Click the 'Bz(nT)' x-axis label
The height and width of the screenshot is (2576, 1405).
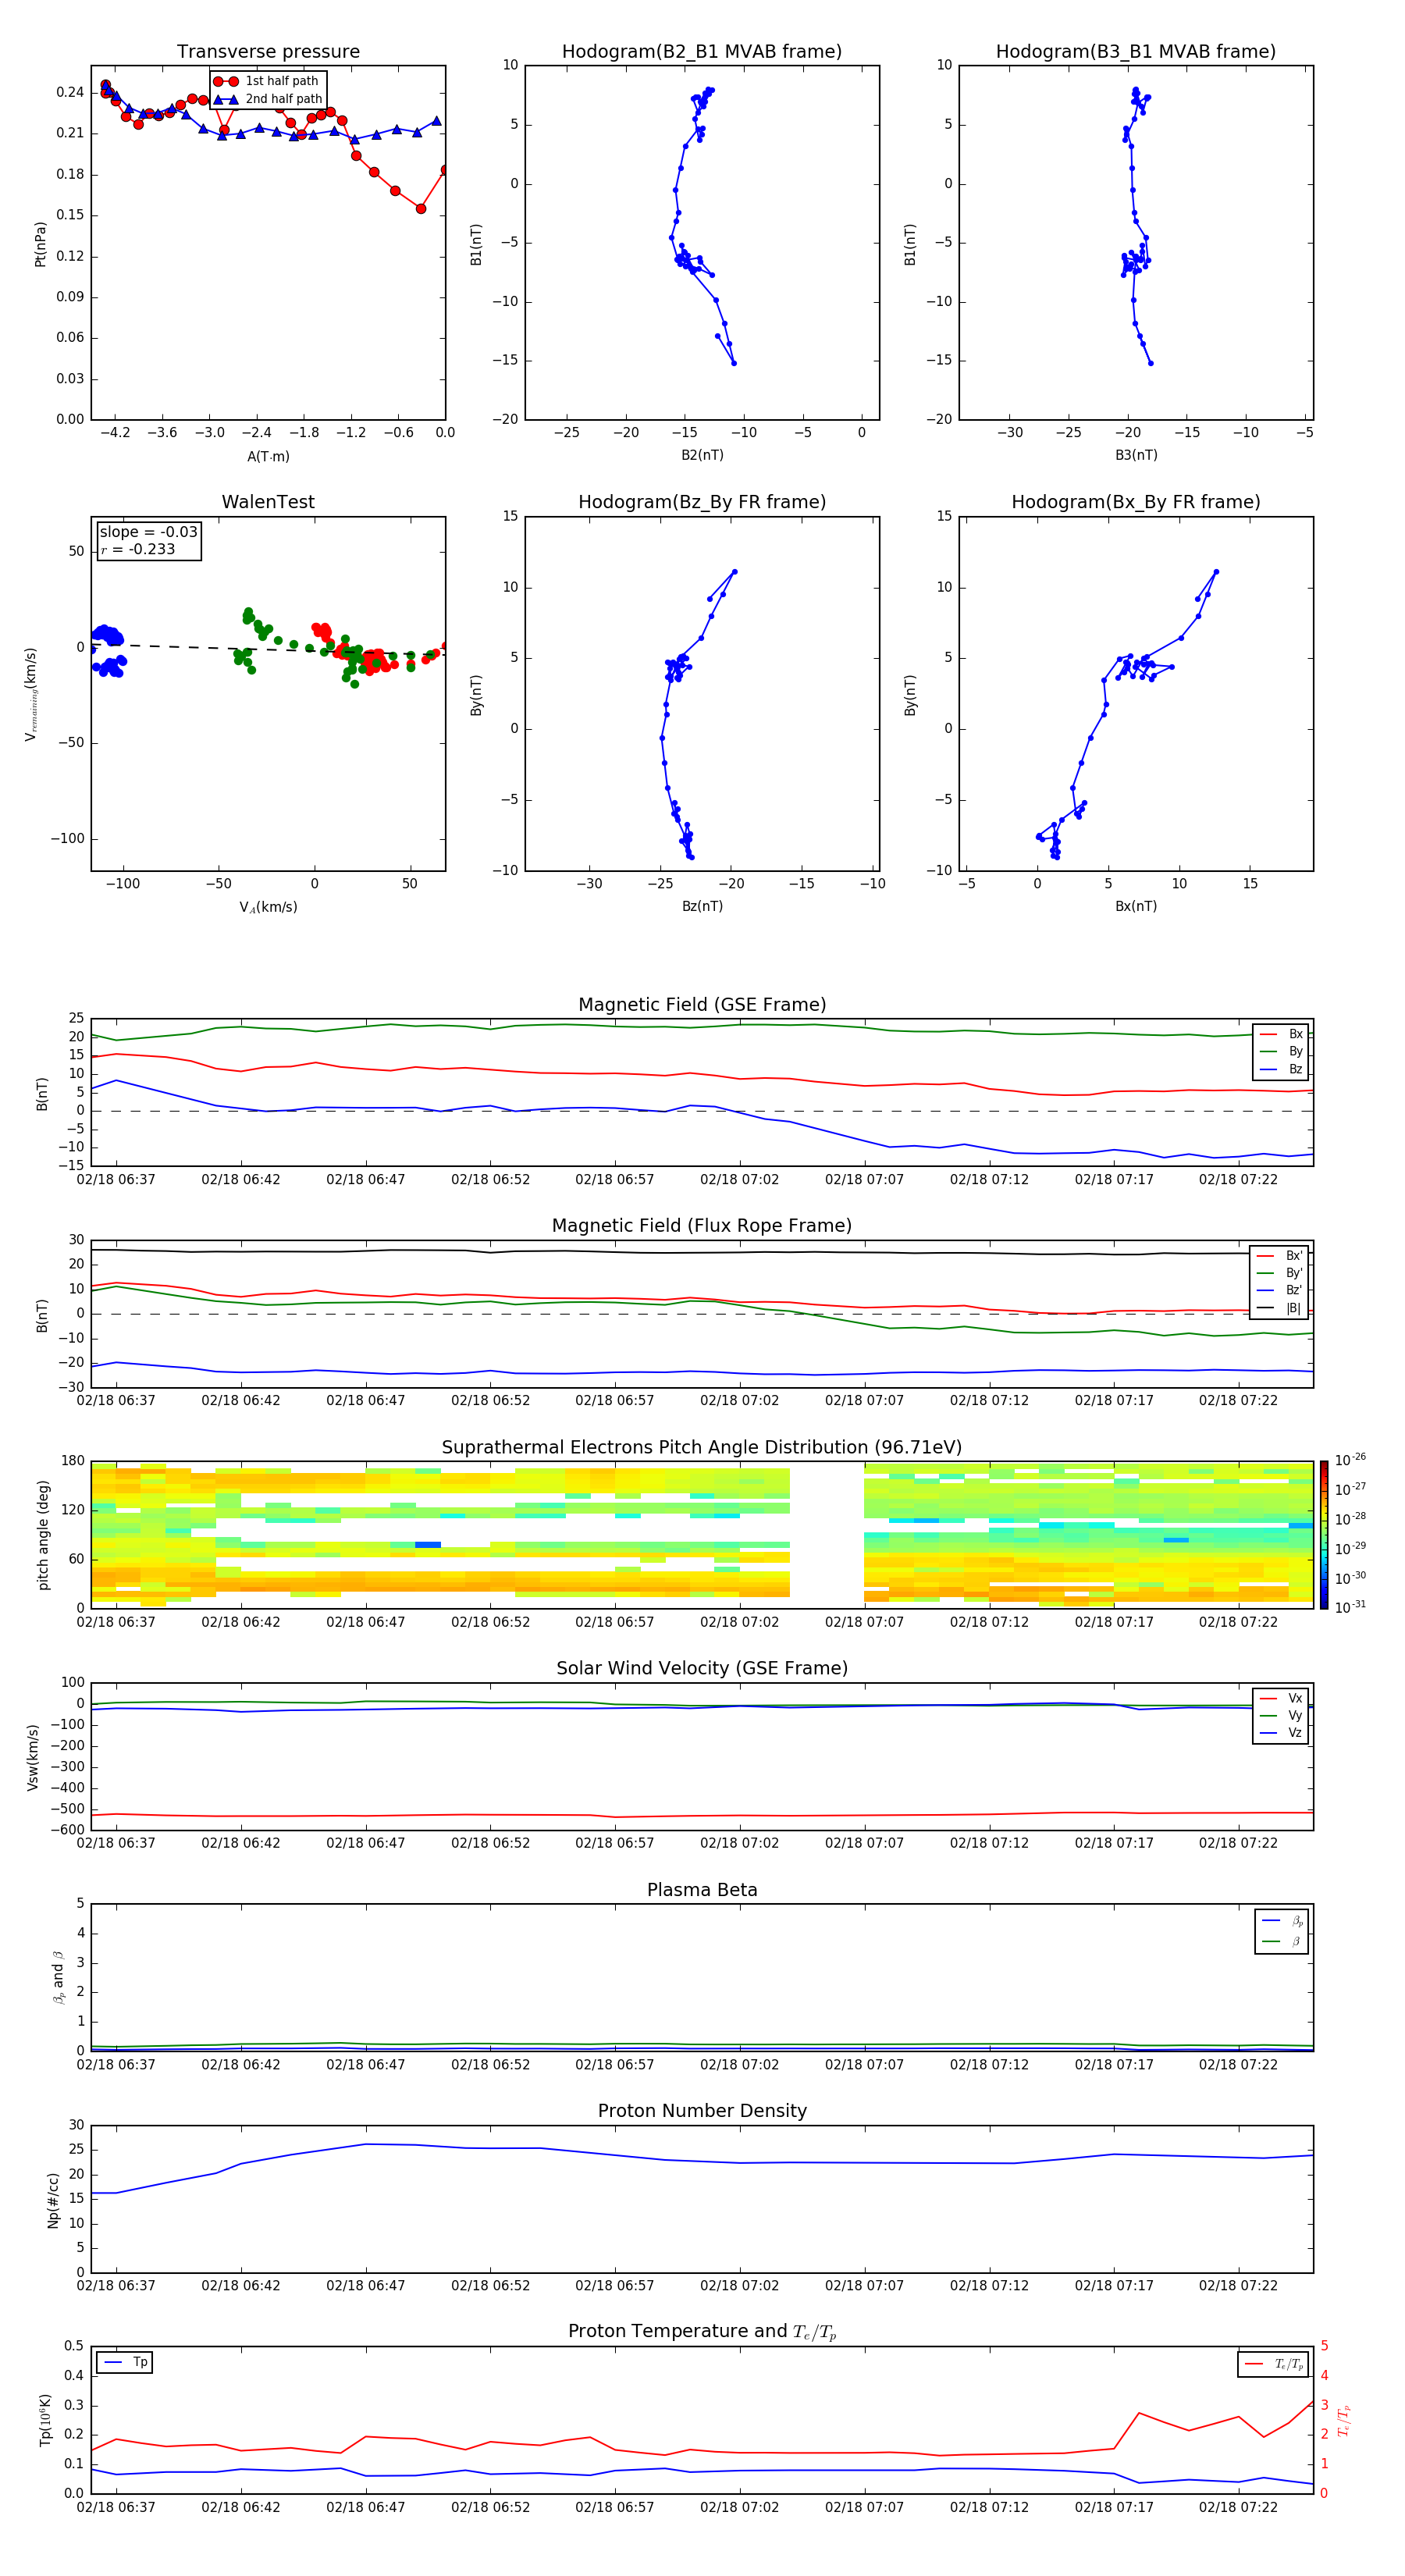point(702,906)
